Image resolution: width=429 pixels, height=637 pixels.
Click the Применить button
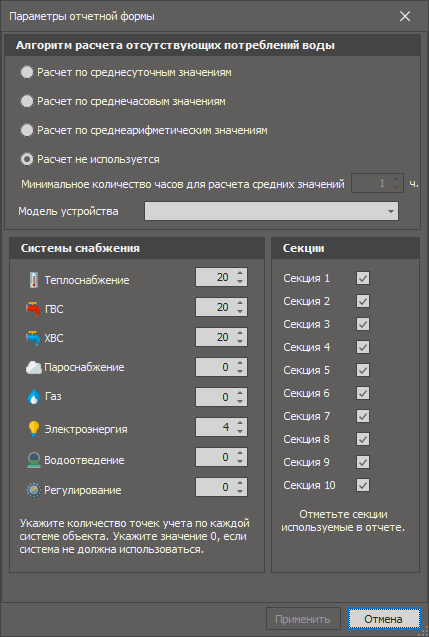[303, 619]
